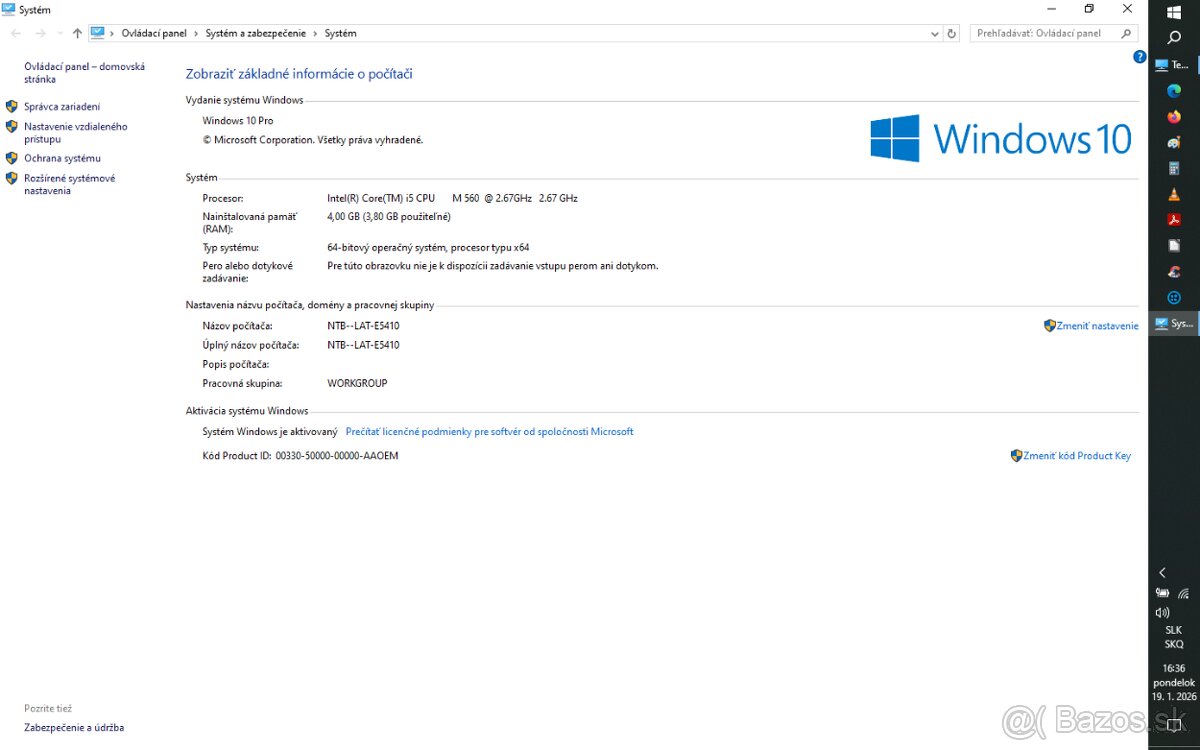Open Ovládací panel breadcrumb
The width and height of the screenshot is (1200, 750).
pyautogui.click(x=154, y=33)
